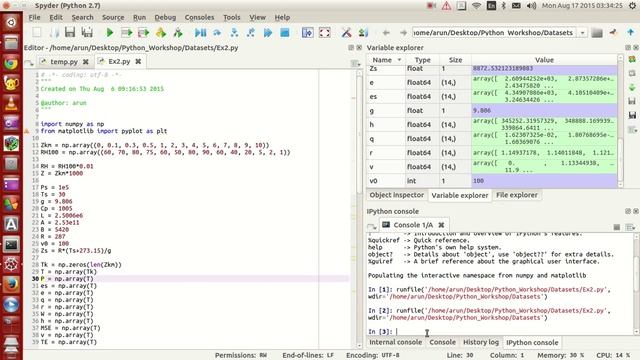
Task: Step over current line debug icon
Action: click(217, 32)
